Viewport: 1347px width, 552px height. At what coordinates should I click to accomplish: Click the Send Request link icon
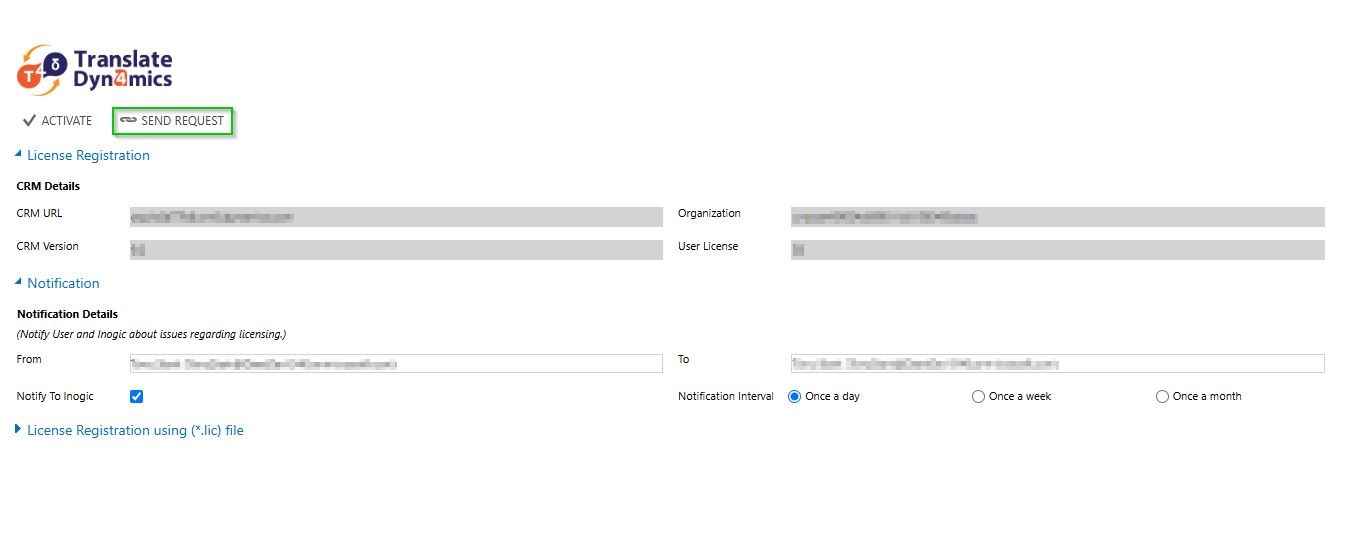[x=128, y=121]
